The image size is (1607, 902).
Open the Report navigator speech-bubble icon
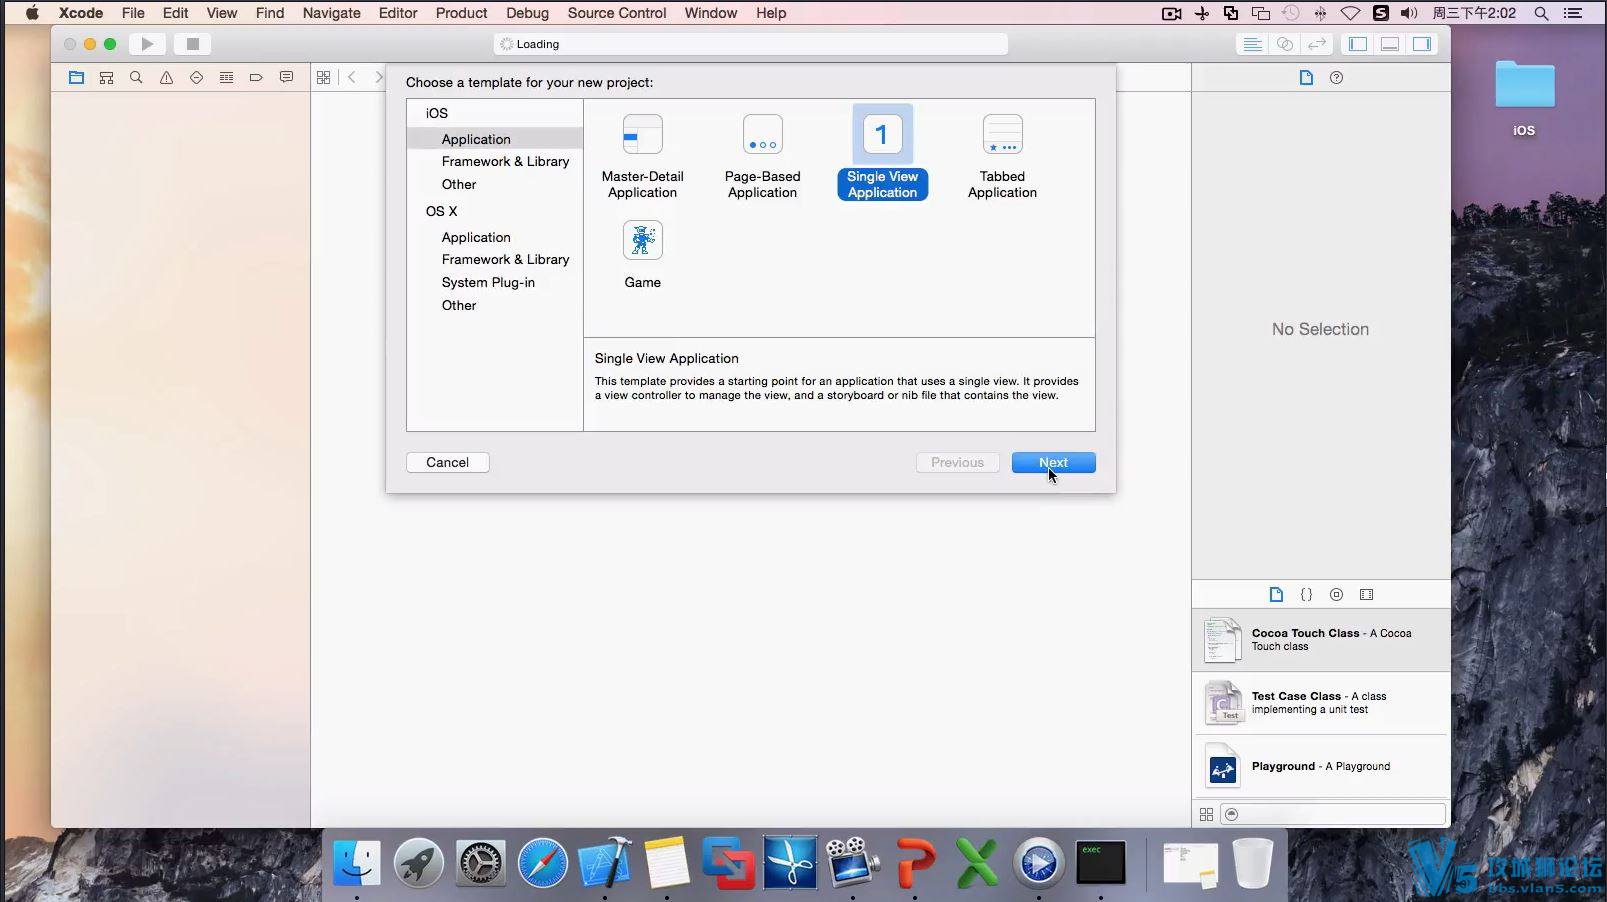tap(286, 77)
